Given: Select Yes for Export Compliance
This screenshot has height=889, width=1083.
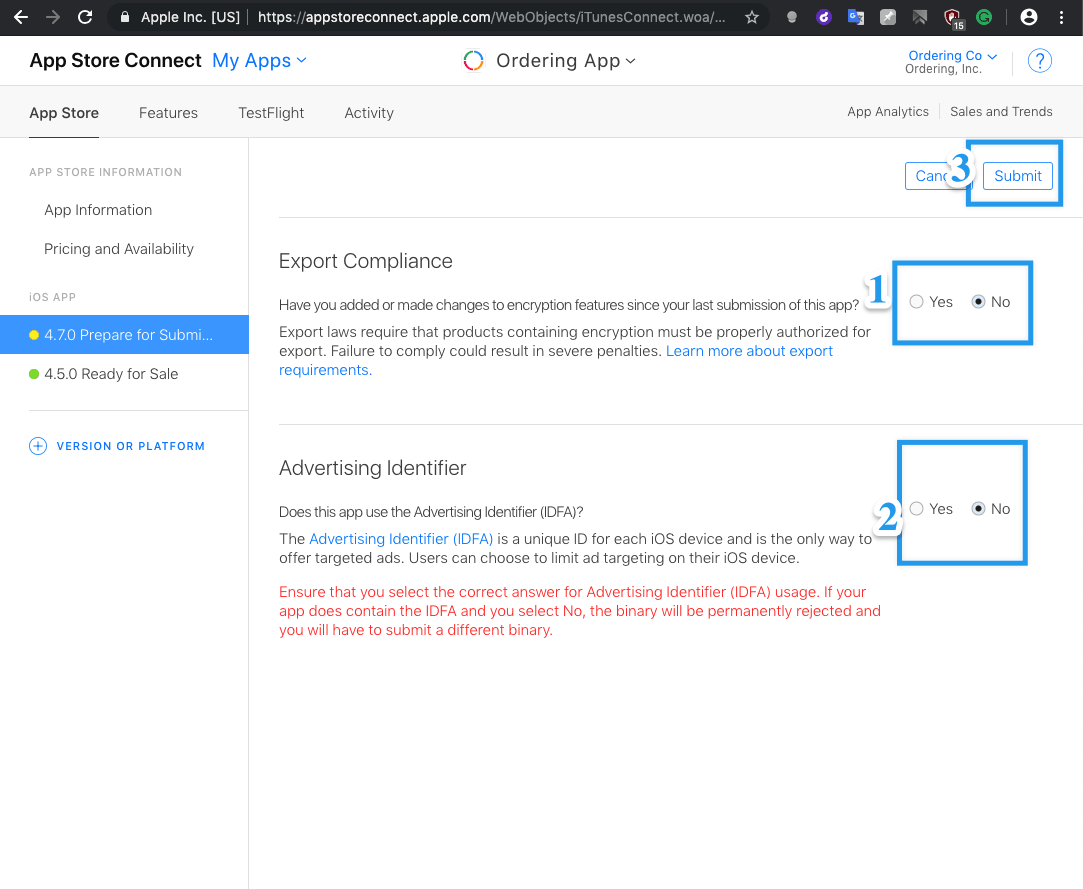Looking at the screenshot, I should click(917, 302).
